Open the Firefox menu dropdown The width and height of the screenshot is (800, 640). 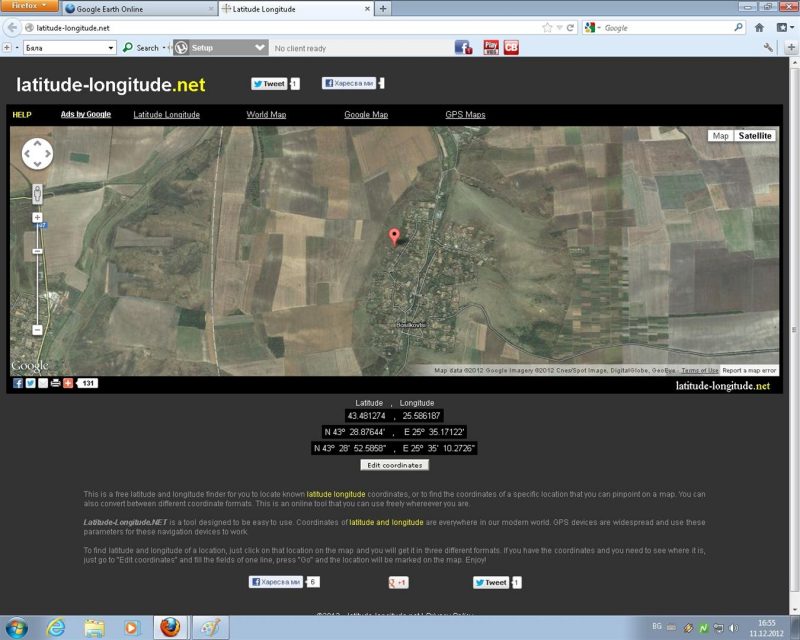pos(29,7)
